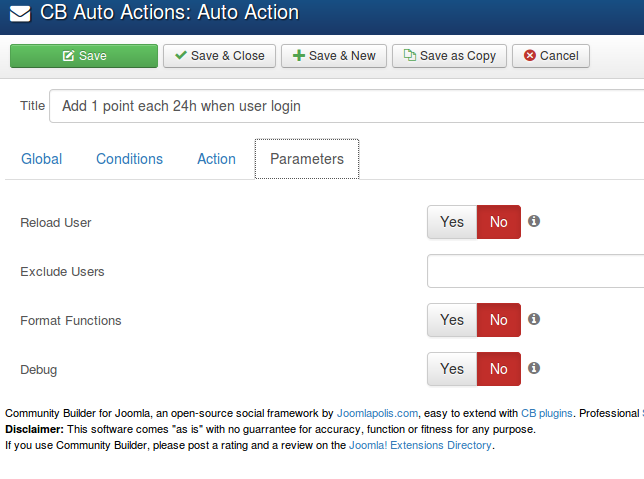This screenshot has height=479, width=644.
Task: Click the bold Disclaimer: text
Action: (x=34, y=429)
